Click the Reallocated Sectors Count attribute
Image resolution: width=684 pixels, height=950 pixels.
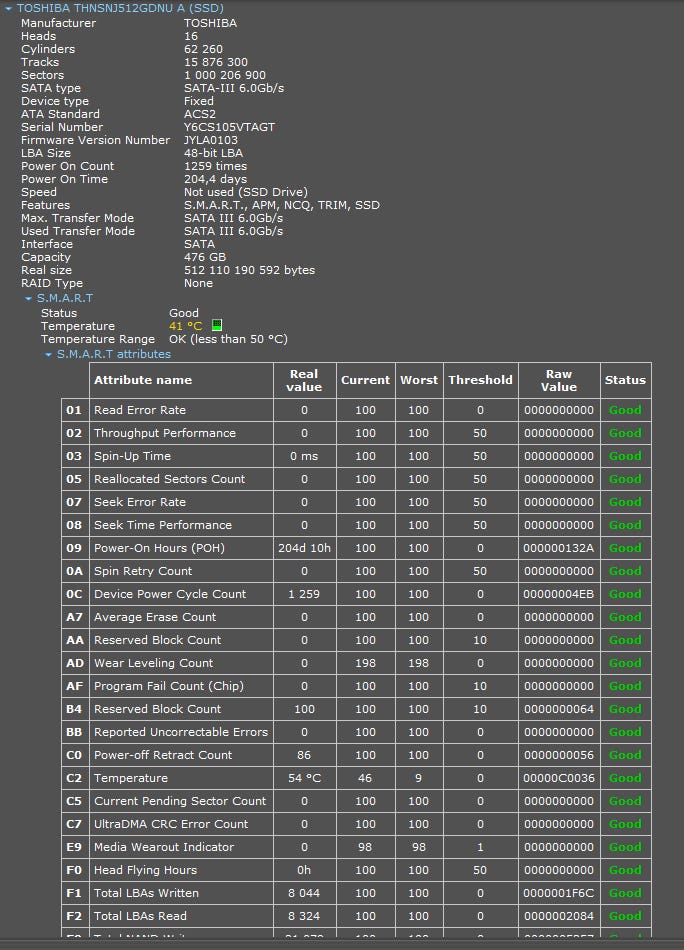pos(169,479)
